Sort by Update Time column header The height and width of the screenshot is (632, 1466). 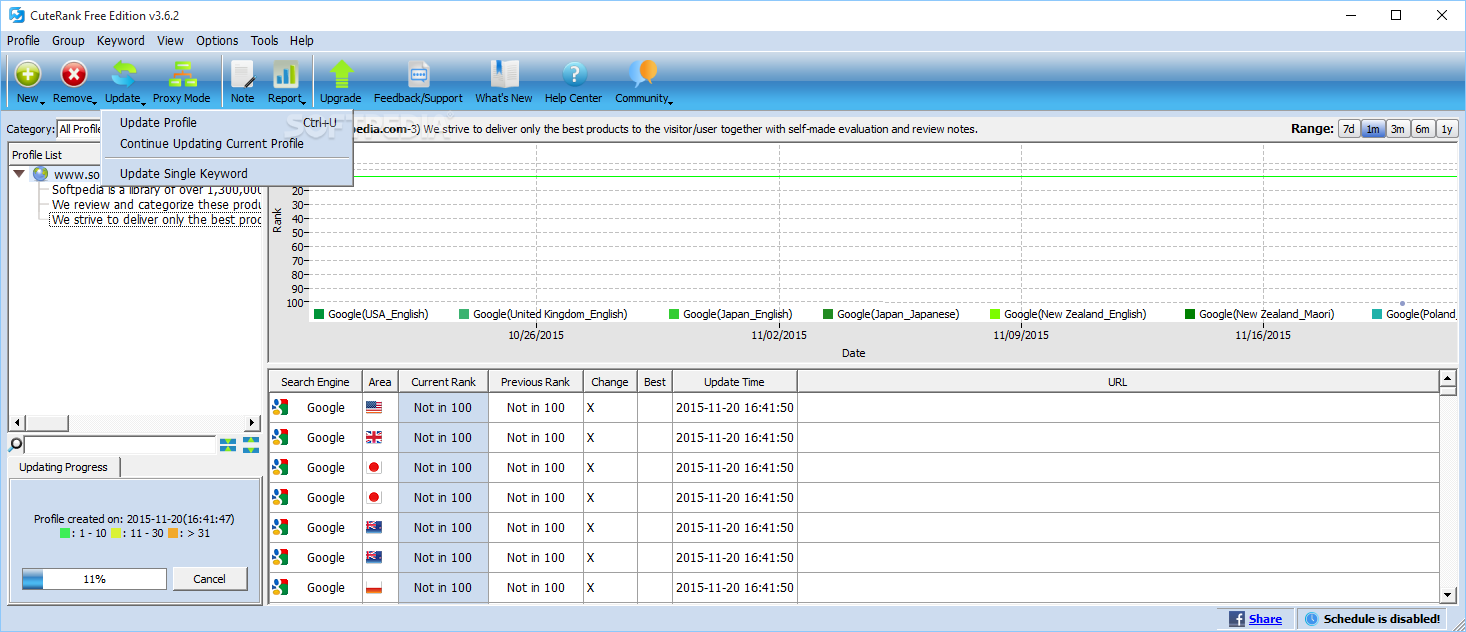coord(735,382)
